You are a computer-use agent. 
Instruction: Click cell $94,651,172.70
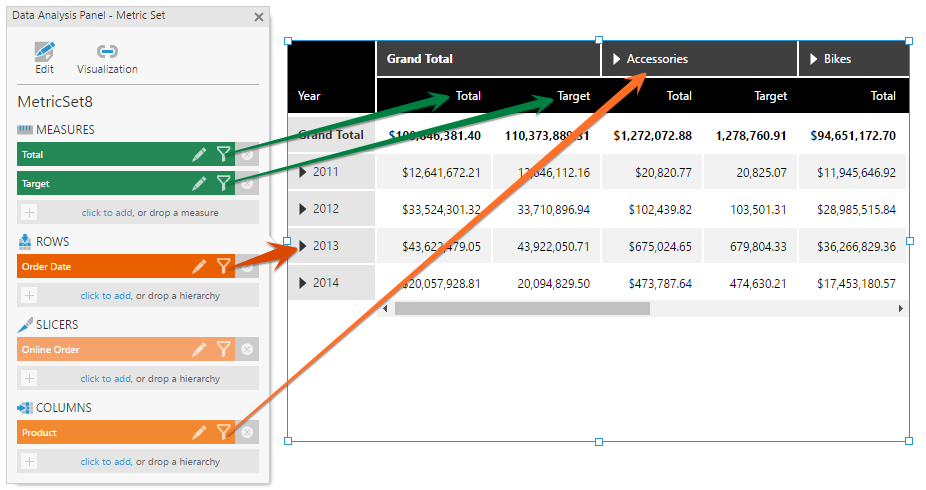pyautogui.click(x=853, y=136)
